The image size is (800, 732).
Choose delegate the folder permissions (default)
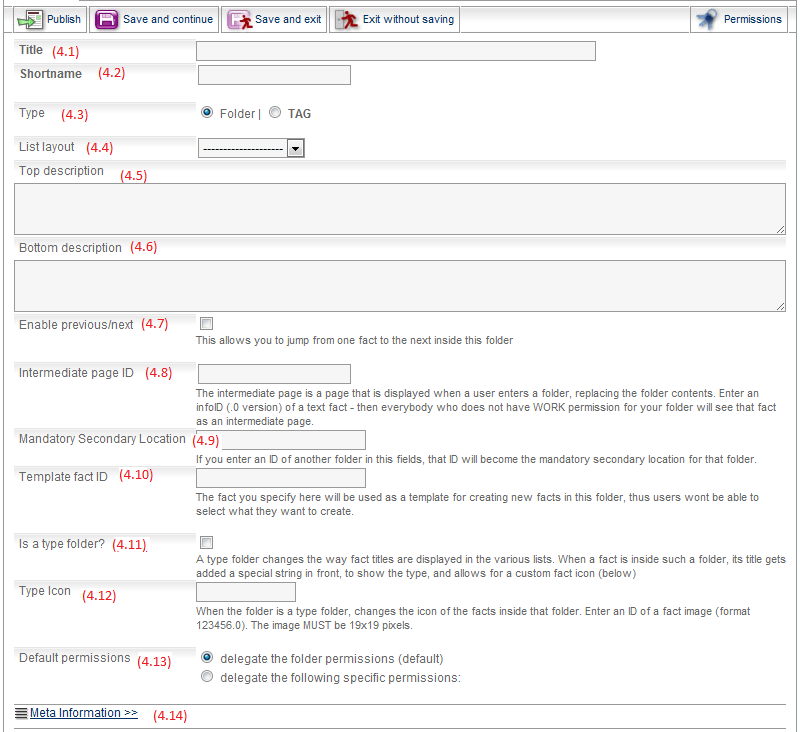207,658
